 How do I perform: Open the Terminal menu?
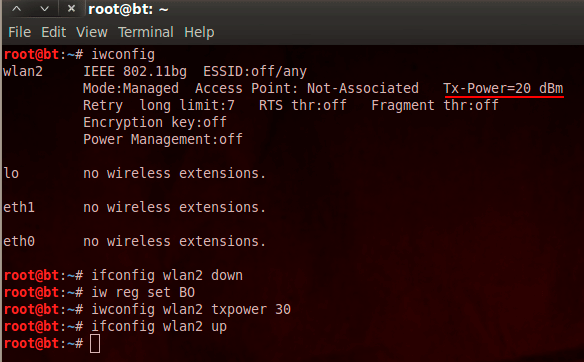(146, 32)
